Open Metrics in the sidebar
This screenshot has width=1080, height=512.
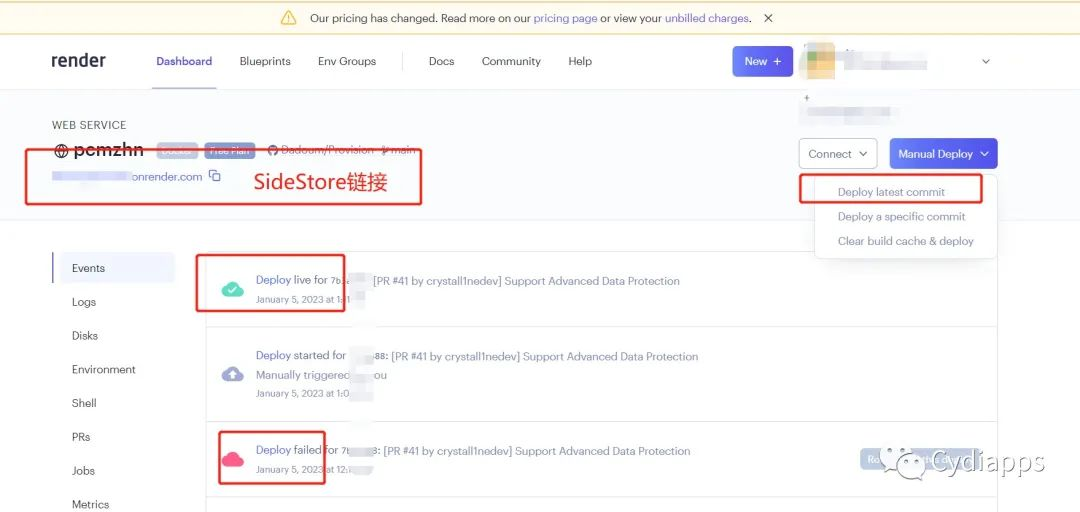[x=90, y=504]
